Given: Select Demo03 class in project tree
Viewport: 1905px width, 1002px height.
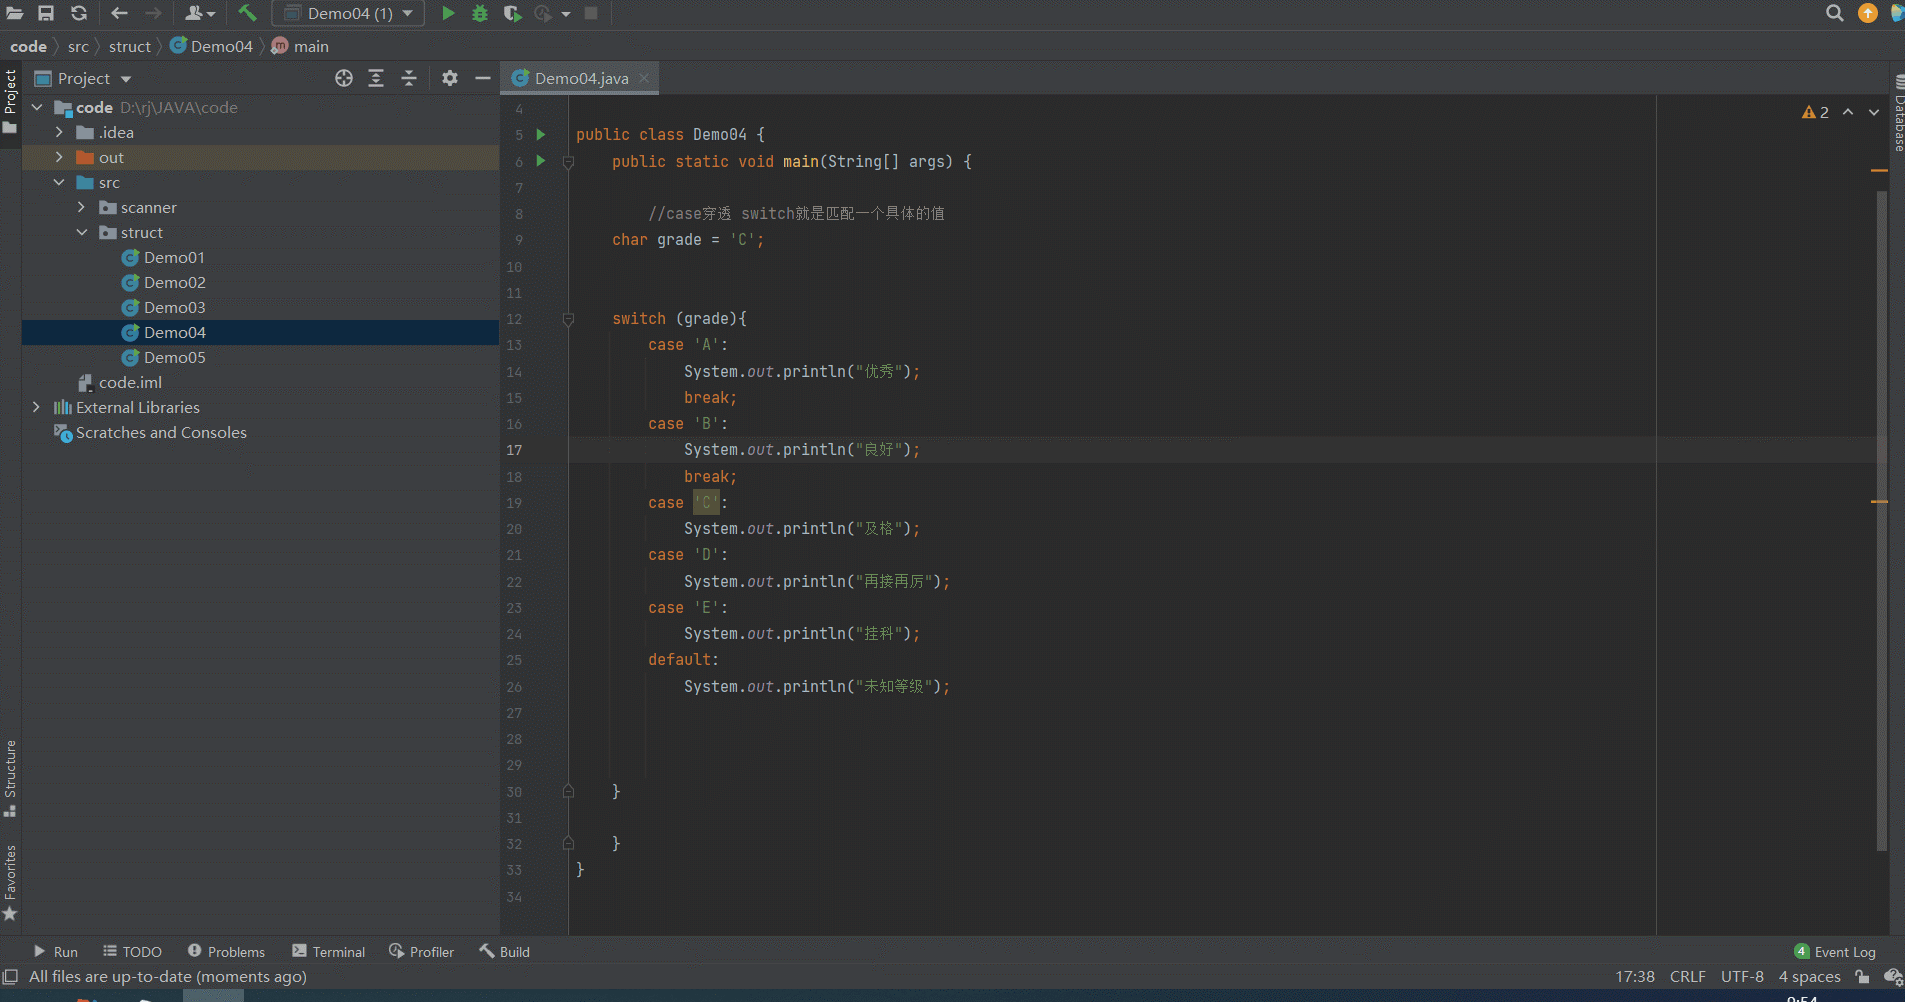Looking at the screenshot, I should point(174,307).
